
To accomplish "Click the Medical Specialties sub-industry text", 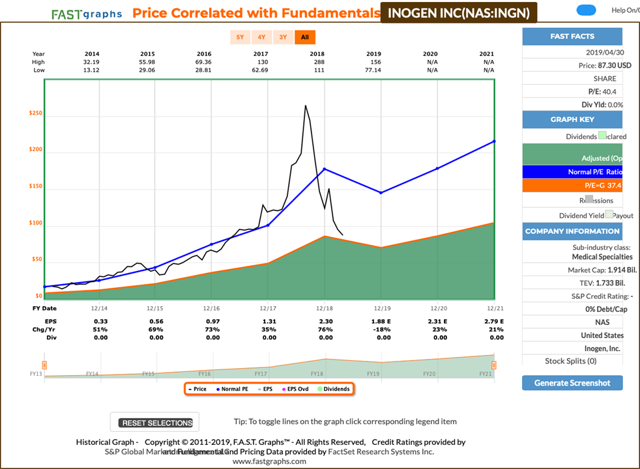I will [602, 257].
